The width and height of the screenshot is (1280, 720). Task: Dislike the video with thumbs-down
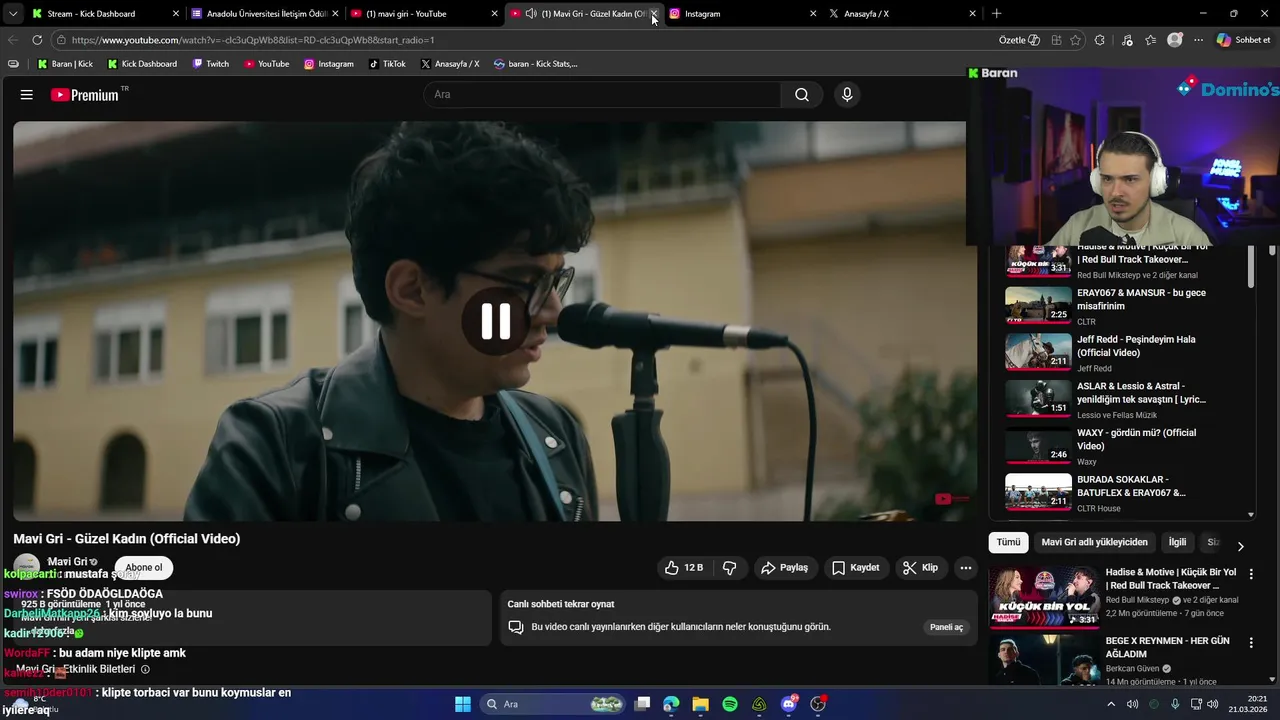pyautogui.click(x=730, y=568)
